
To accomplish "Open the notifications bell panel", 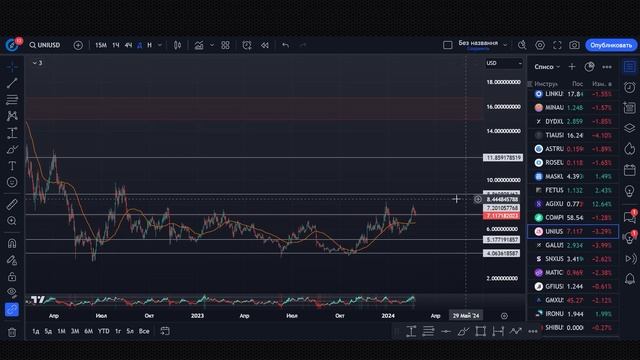I will pyautogui.click(x=629, y=279).
